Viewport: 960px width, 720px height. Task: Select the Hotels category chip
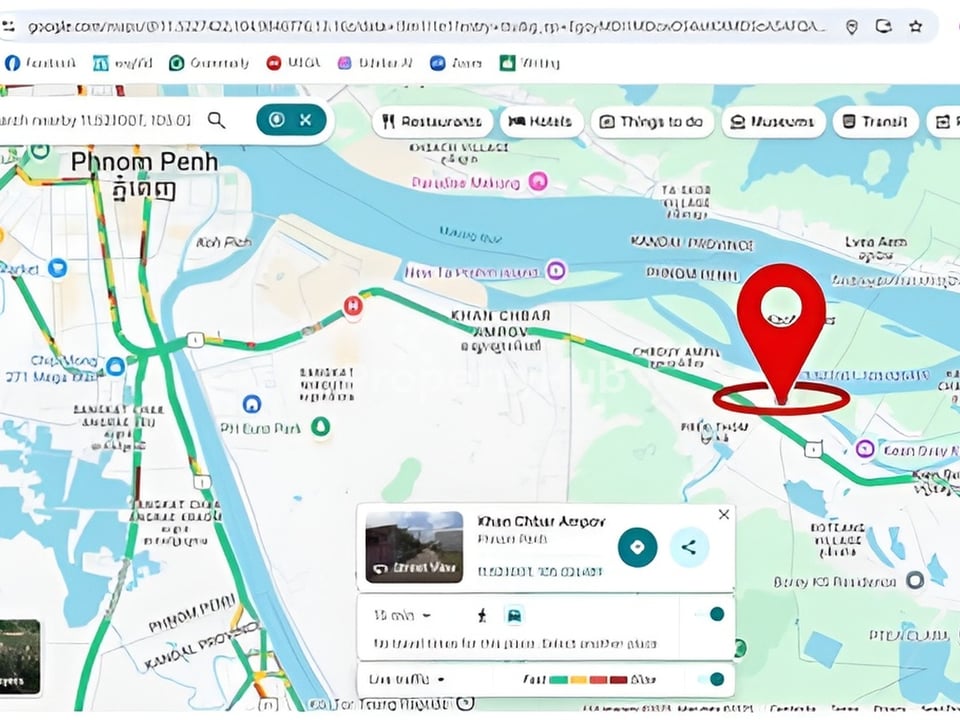click(541, 121)
